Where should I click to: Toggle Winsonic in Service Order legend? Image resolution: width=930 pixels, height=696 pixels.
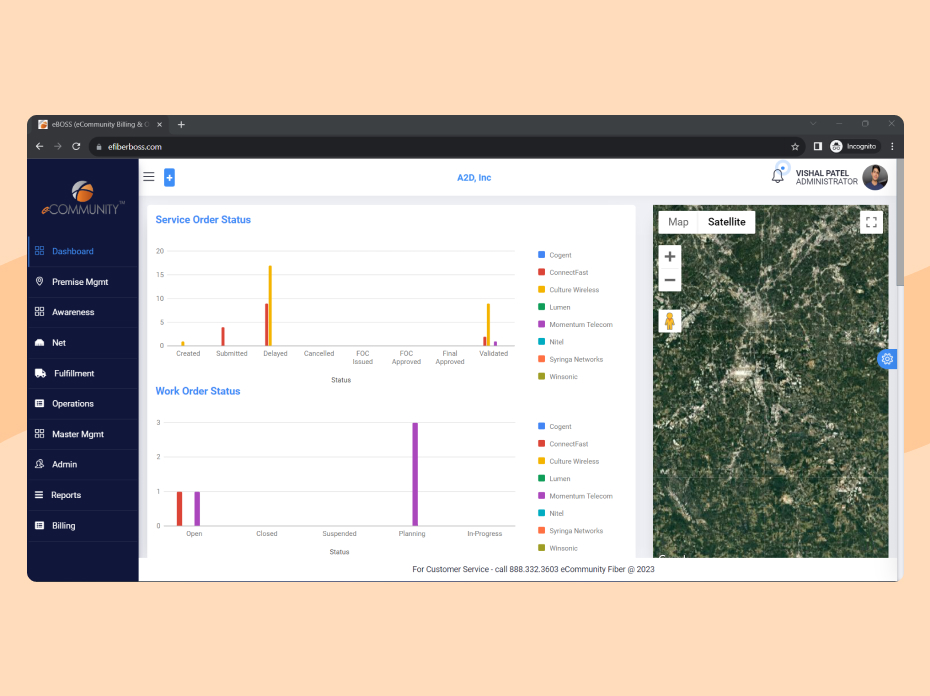558,376
